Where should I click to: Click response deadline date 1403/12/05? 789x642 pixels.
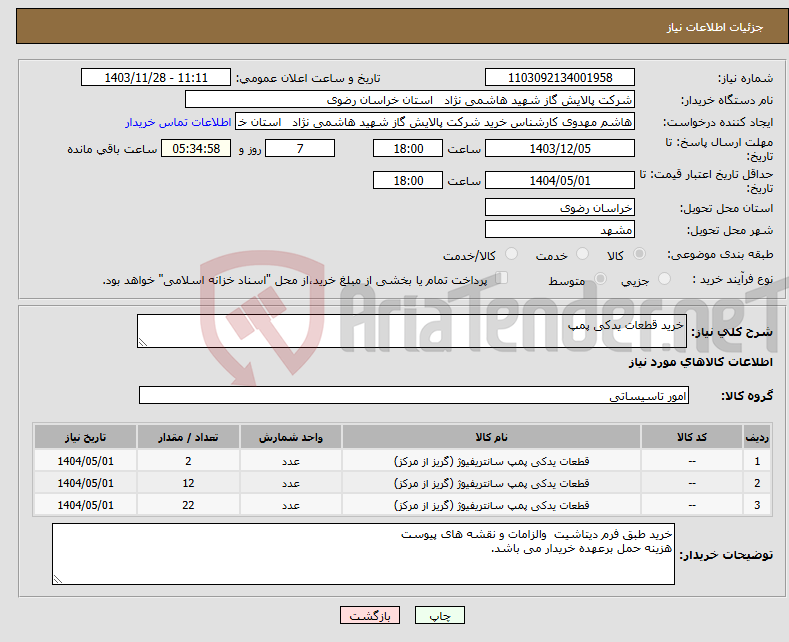point(560,148)
